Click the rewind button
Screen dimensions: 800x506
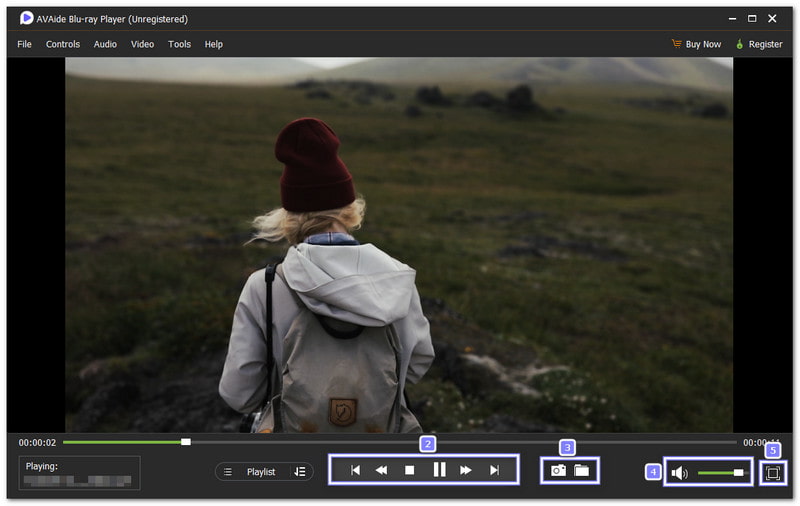[x=381, y=470]
